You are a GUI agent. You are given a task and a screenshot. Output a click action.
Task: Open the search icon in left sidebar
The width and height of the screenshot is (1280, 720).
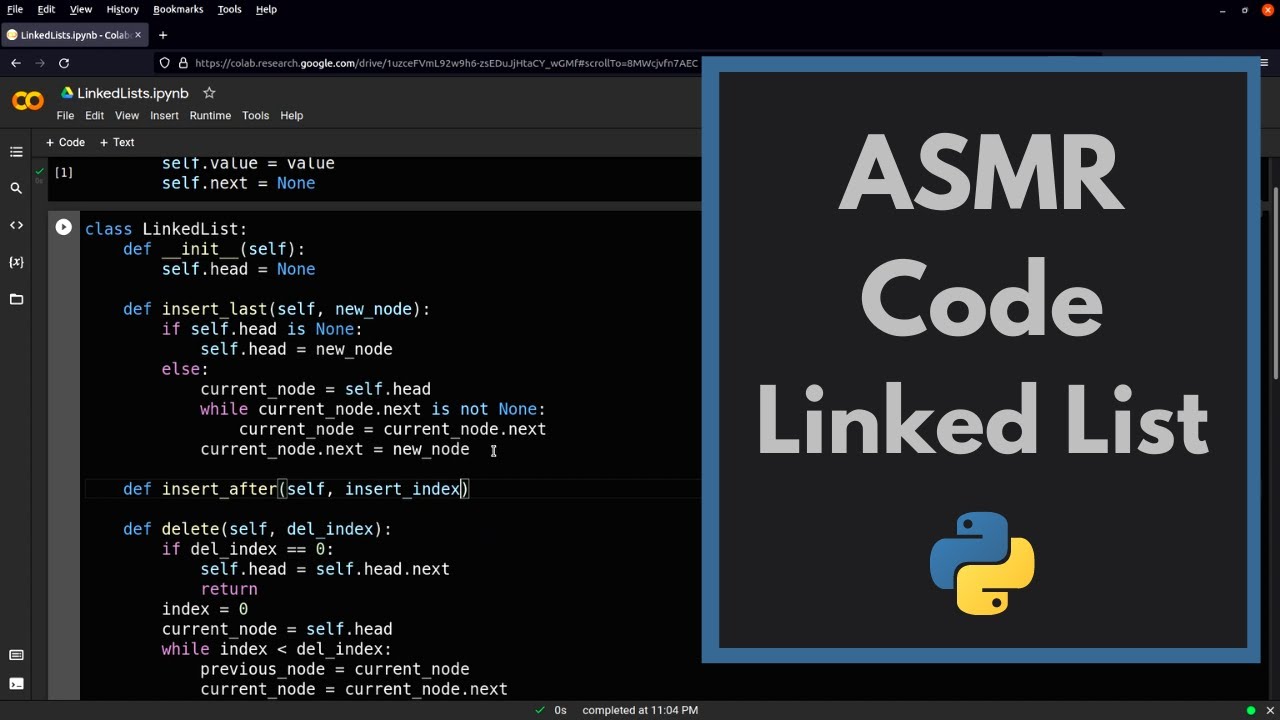click(x=16, y=188)
